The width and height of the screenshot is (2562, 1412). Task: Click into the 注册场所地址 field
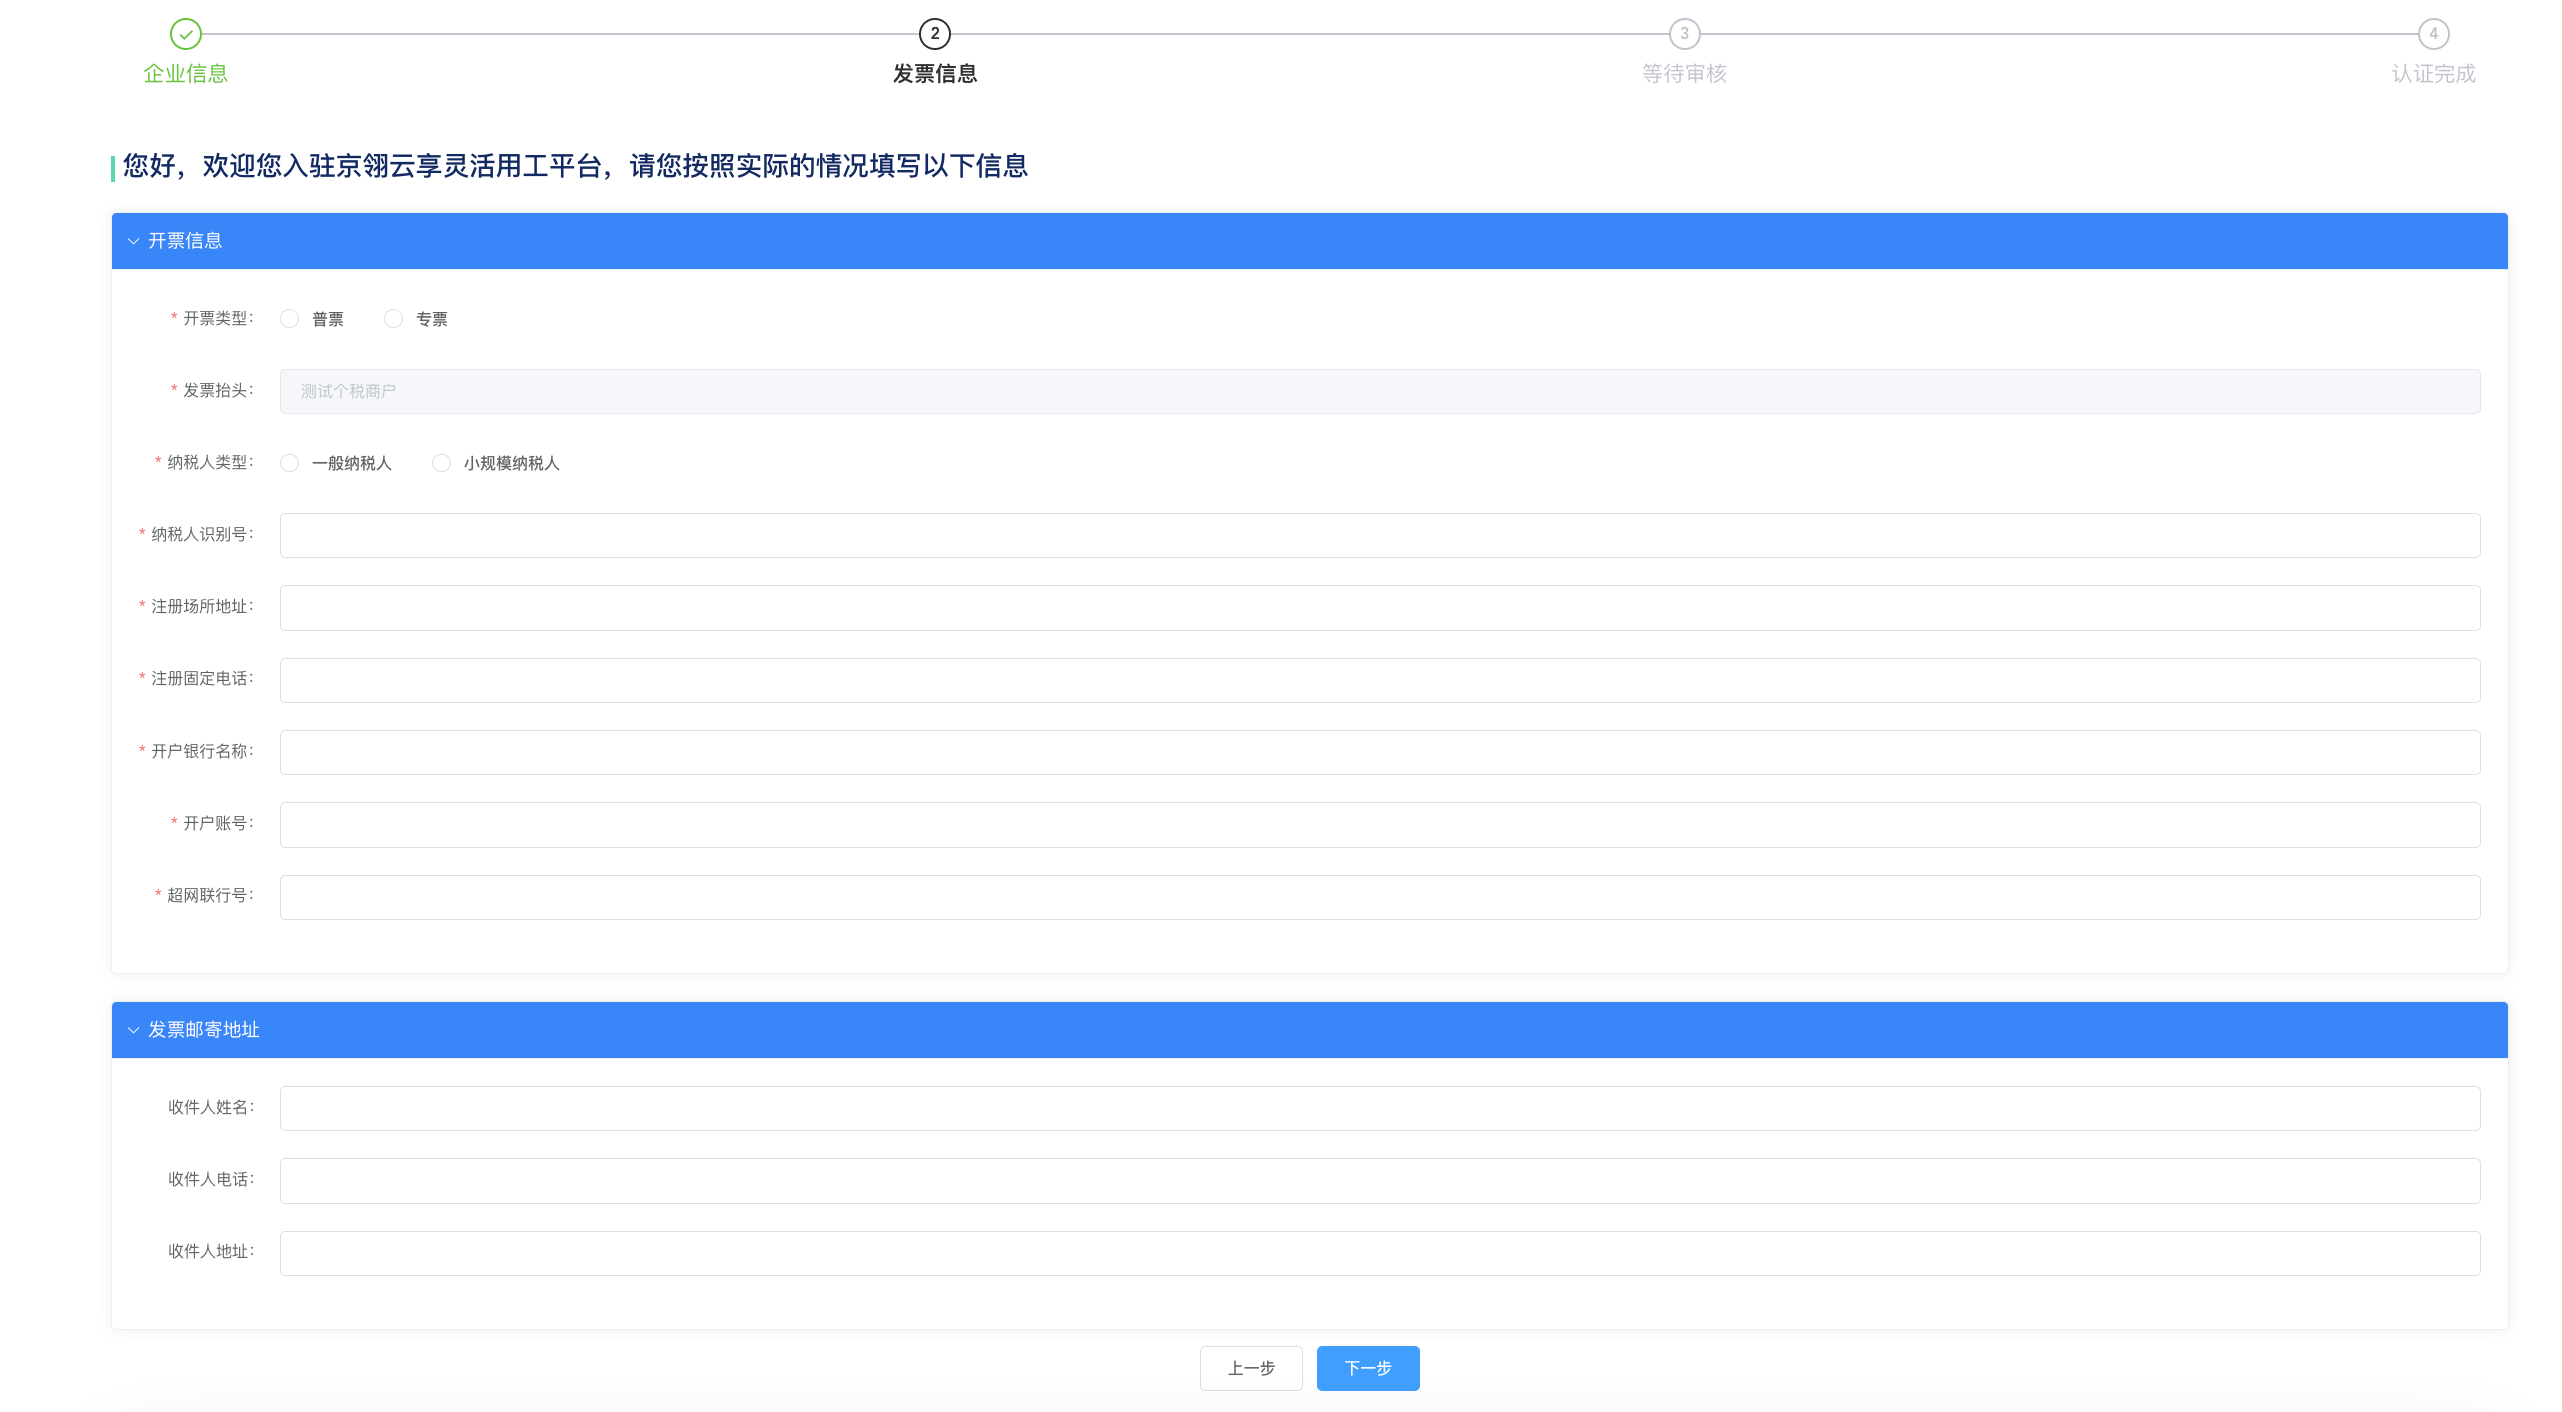tap(1379, 608)
